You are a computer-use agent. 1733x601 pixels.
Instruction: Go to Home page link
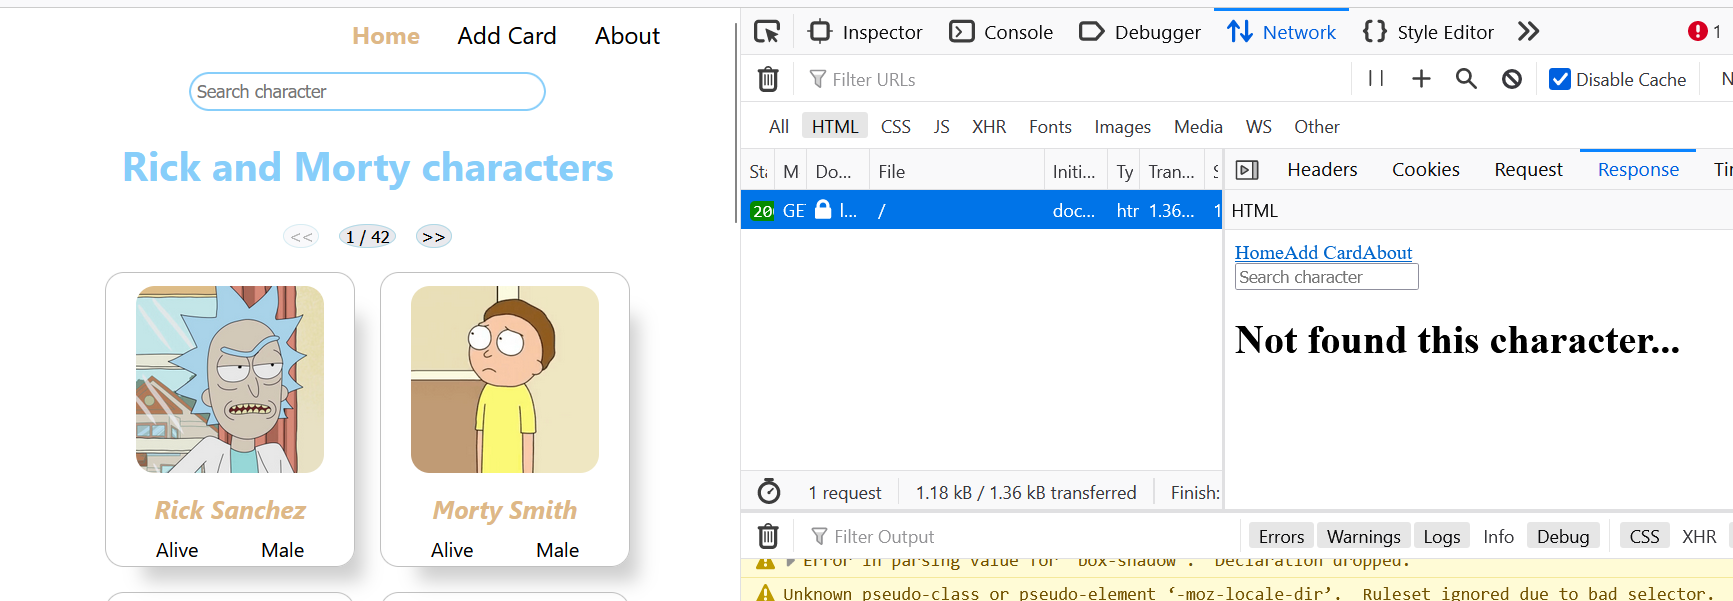point(386,36)
